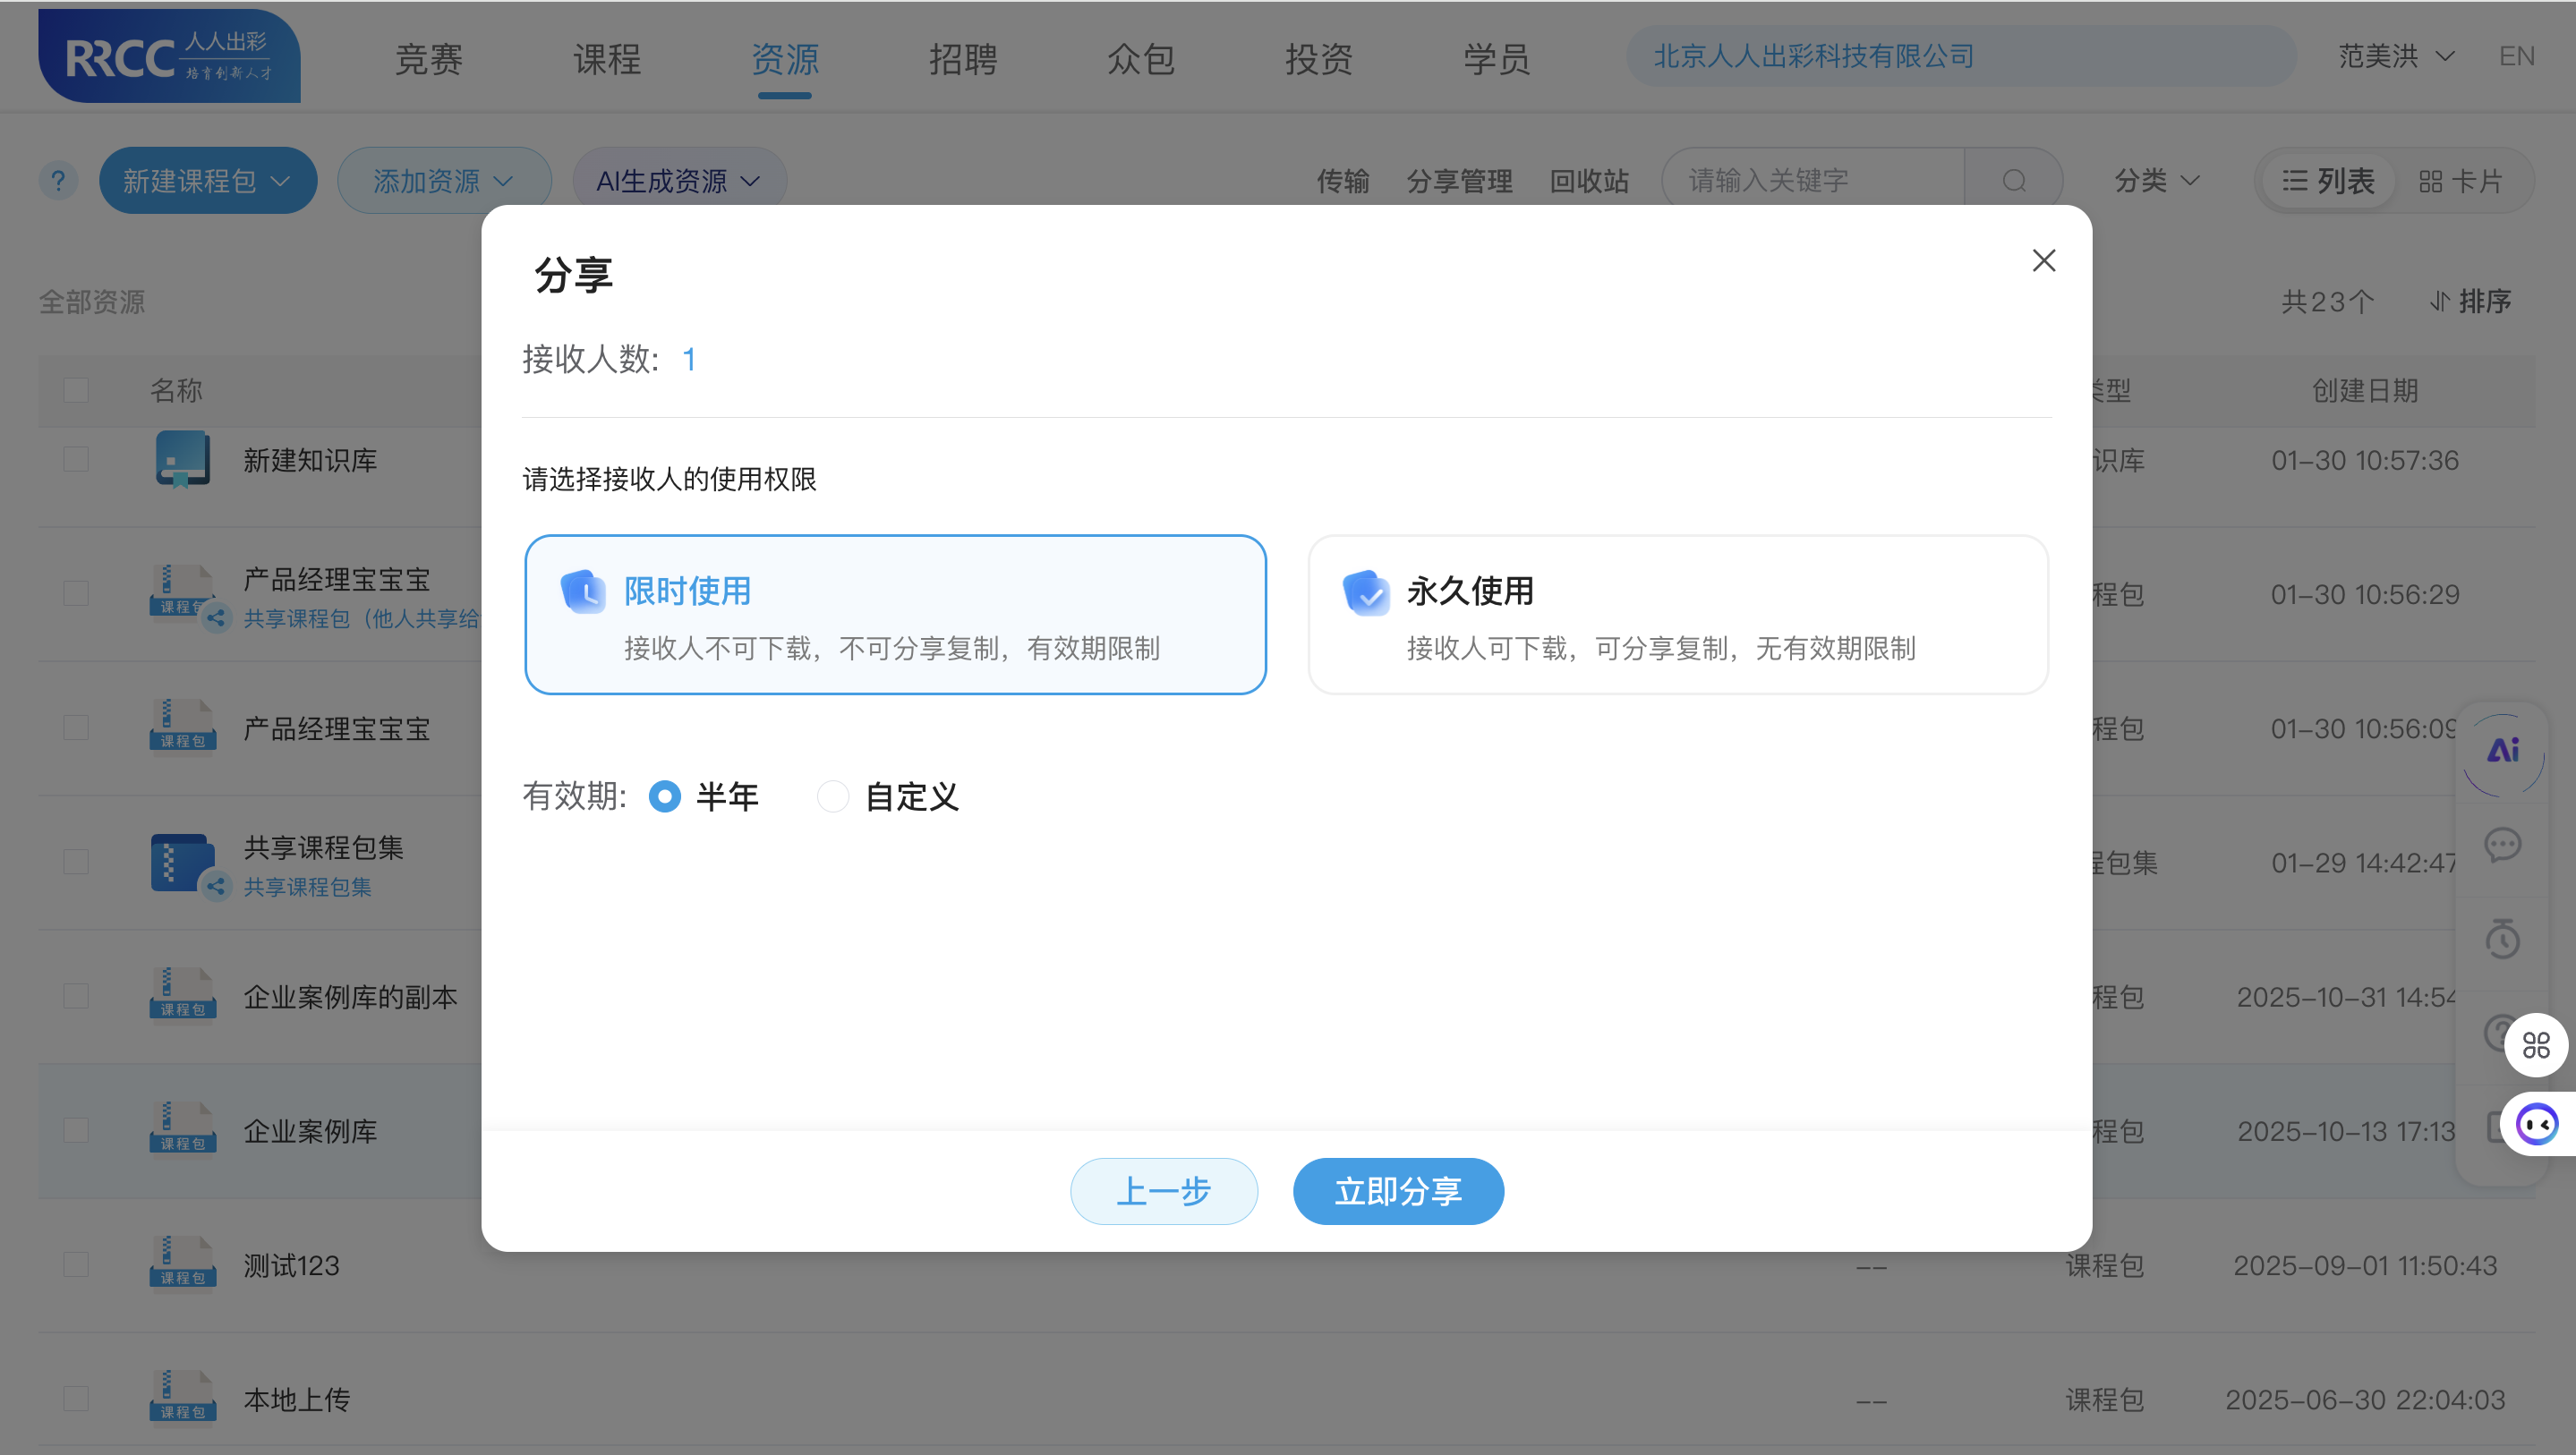The height and width of the screenshot is (1455, 2576).
Task: Click the share icon beside 共享课程包集
Action: (x=216, y=886)
